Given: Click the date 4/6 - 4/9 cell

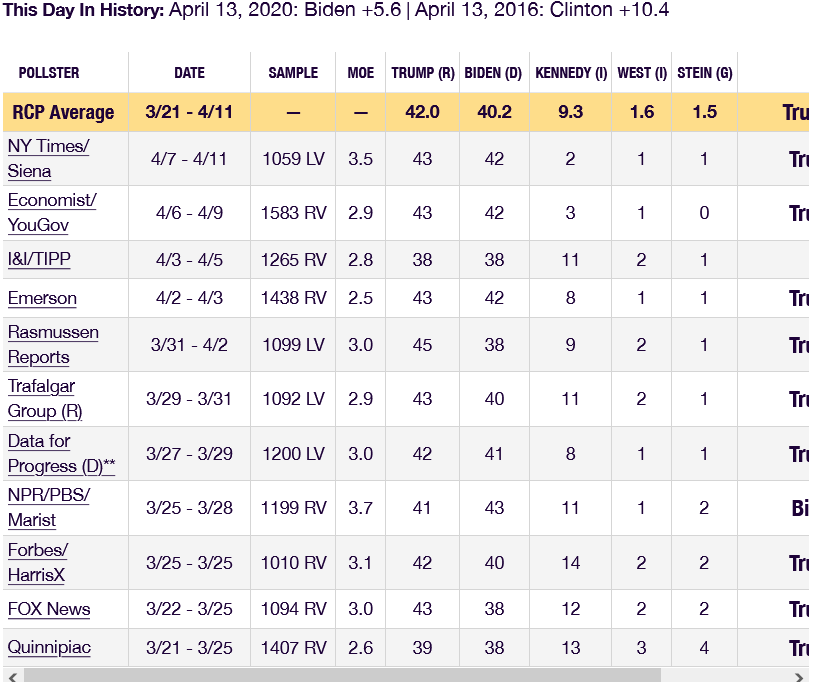Looking at the screenshot, I should click(x=189, y=213).
